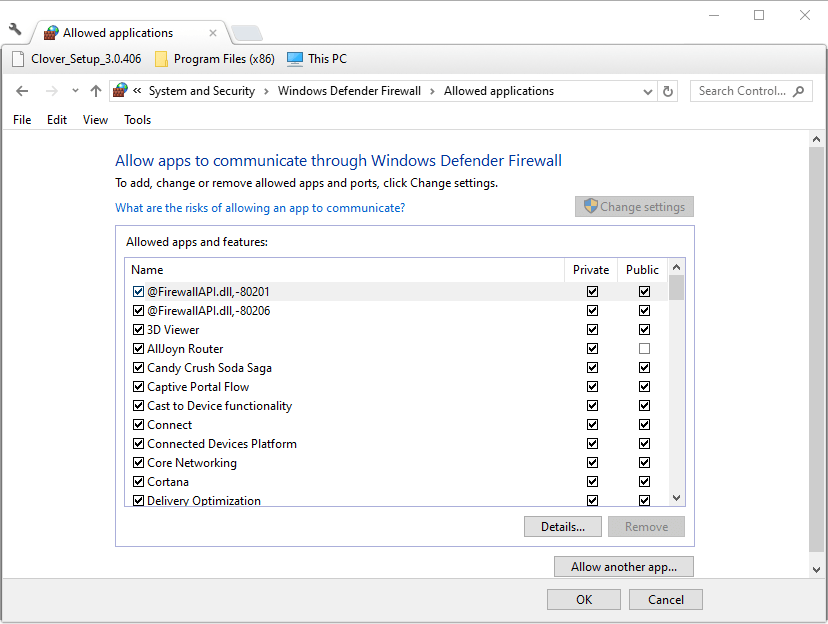Open This PC bookmark

(x=317, y=59)
